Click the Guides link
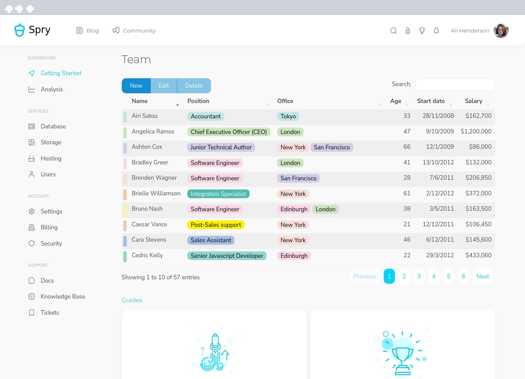Image resolution: width=525 pixels, height=379 pixels. click(x=132, y=300)
